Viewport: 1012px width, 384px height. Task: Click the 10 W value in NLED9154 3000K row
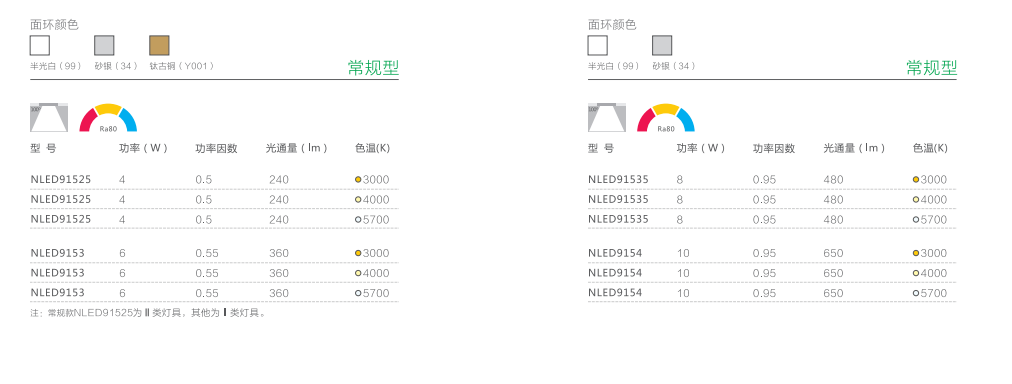683,253
